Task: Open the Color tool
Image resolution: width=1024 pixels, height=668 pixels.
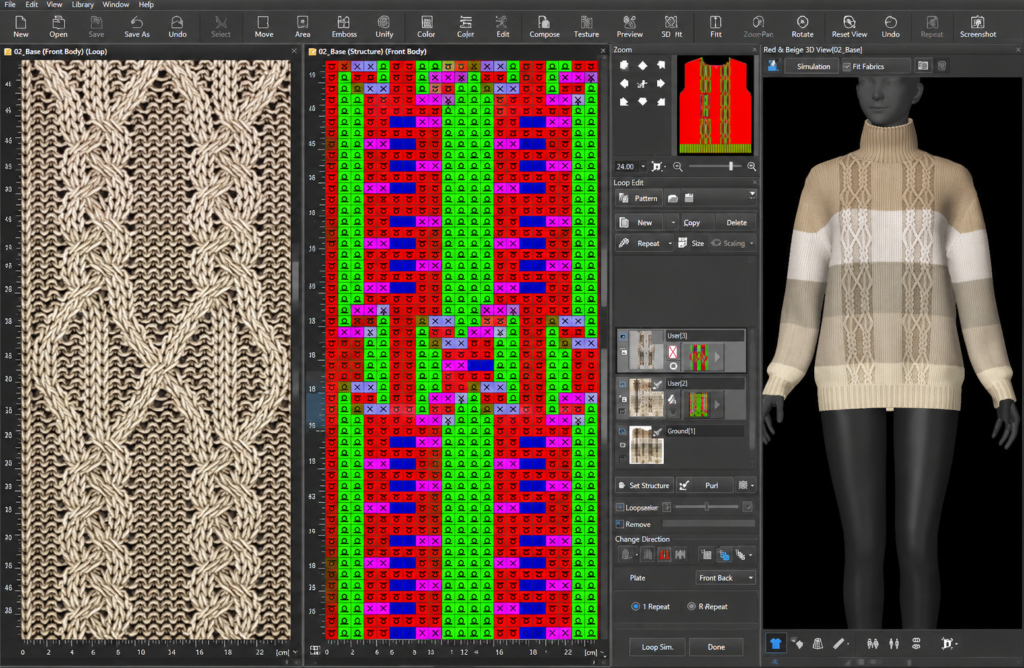Action: coord(426,27)
